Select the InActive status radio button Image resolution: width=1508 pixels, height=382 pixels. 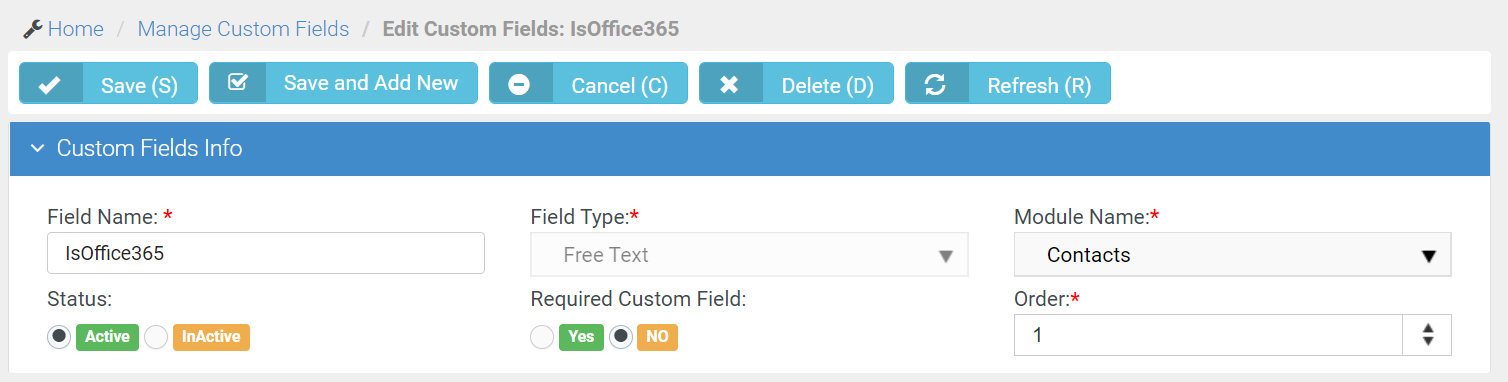coord(156,337)
